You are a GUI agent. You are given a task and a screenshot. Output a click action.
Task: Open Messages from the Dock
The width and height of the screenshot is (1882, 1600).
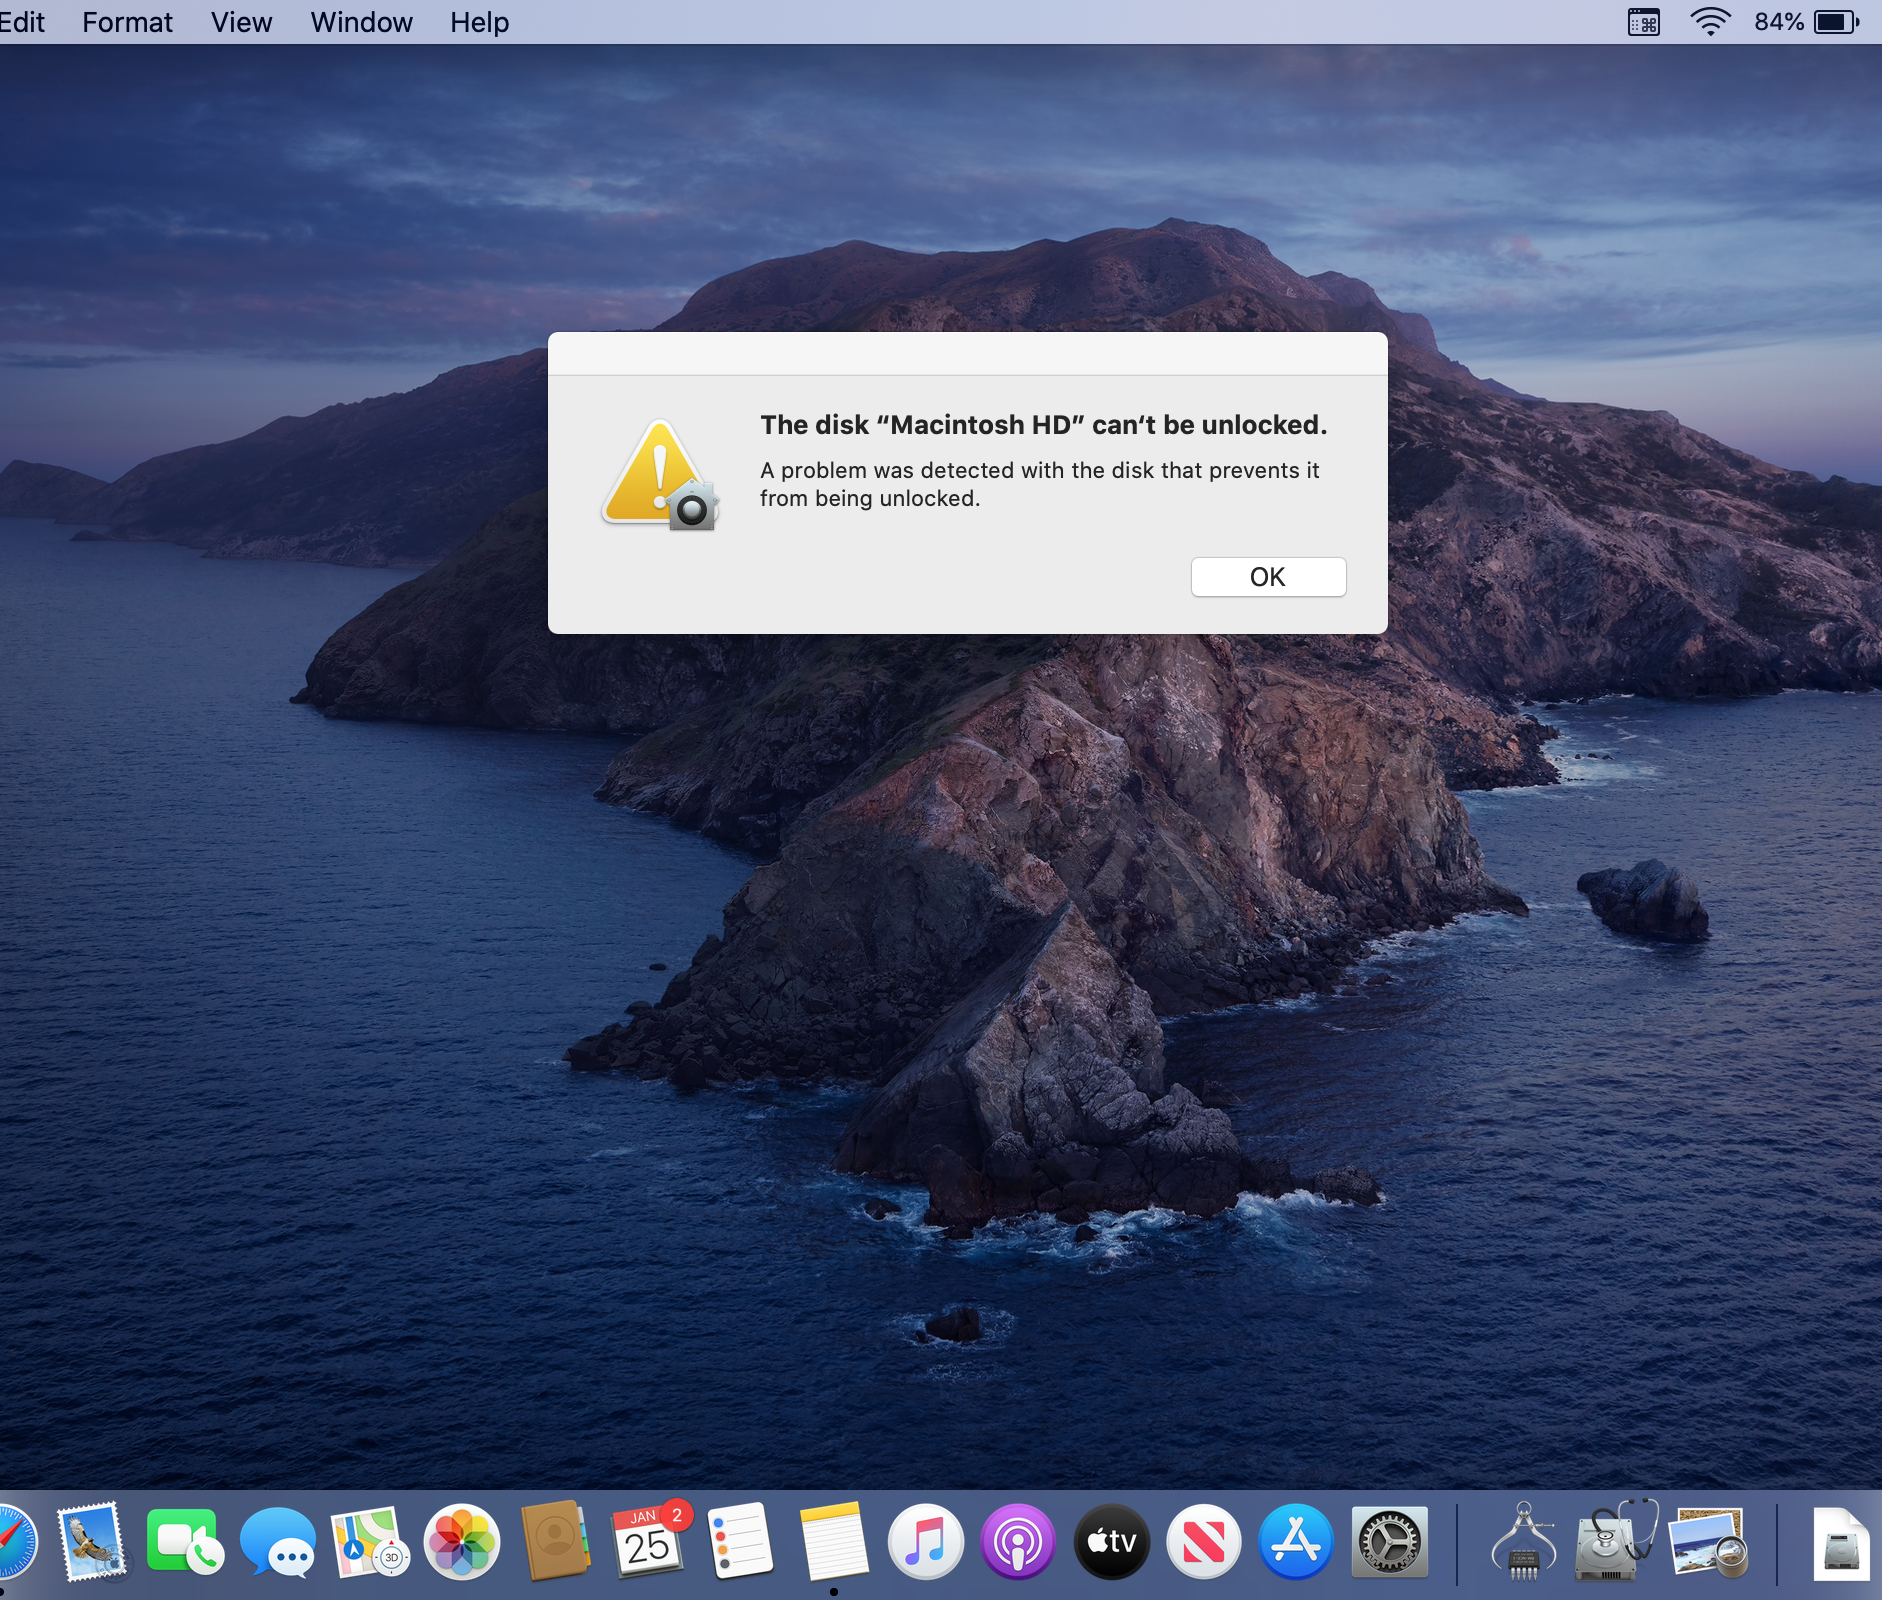277,1542
